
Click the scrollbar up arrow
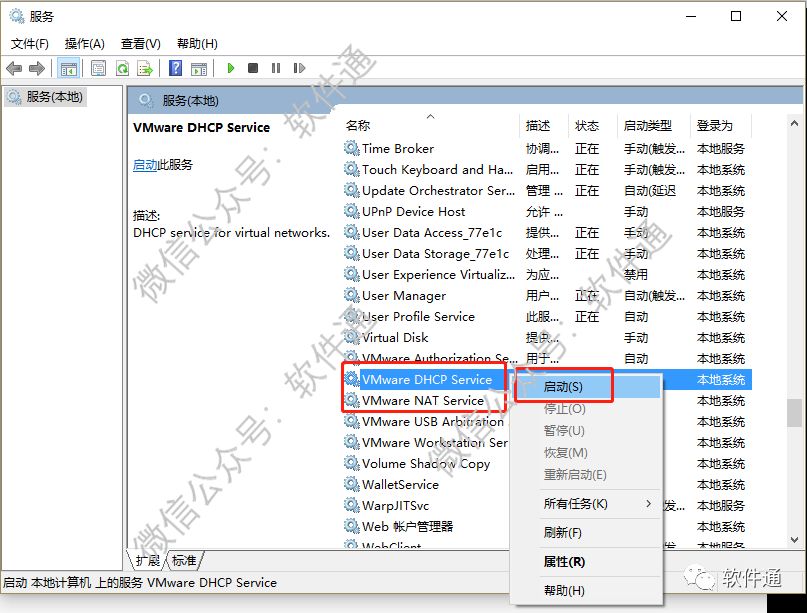(794, 124)
